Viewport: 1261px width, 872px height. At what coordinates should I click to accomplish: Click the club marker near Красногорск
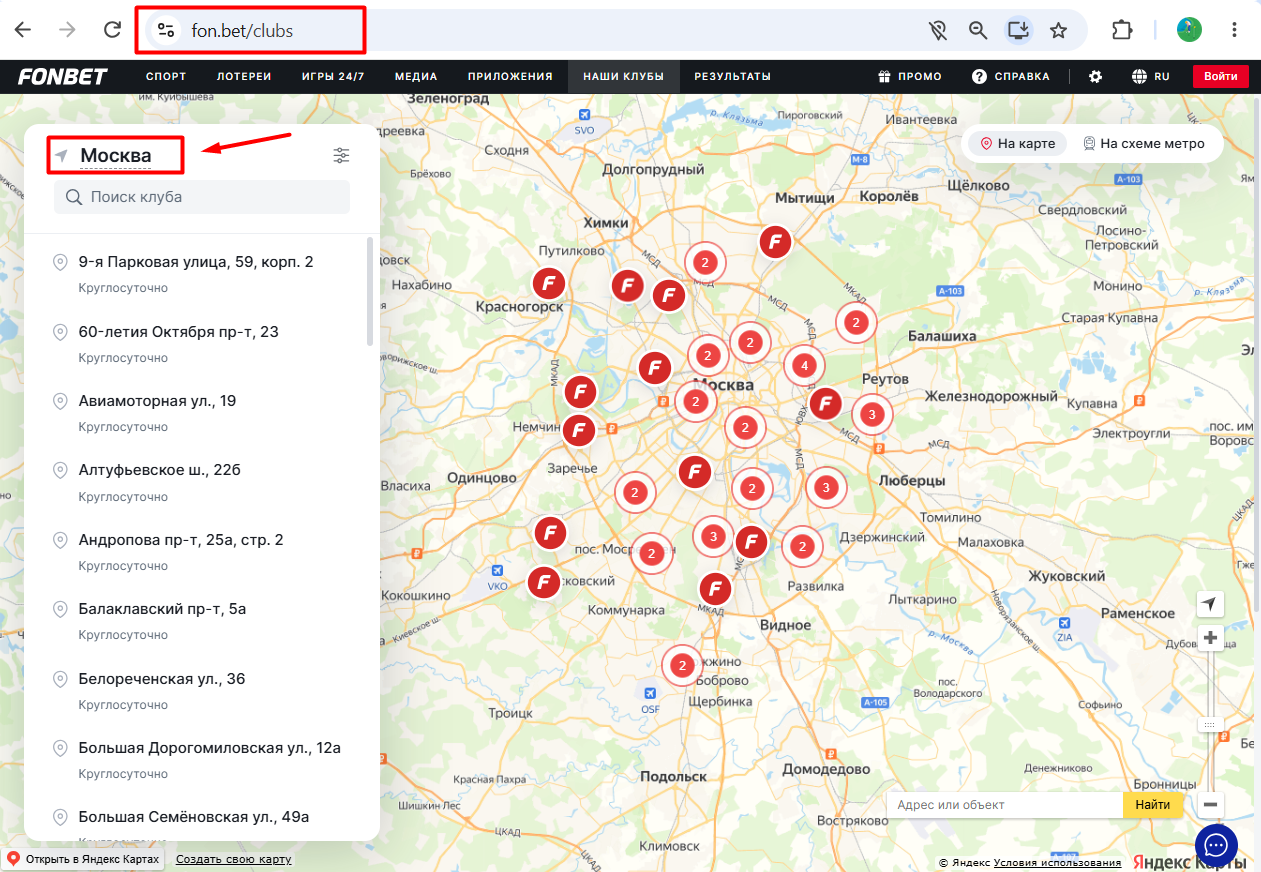[547, 284]
